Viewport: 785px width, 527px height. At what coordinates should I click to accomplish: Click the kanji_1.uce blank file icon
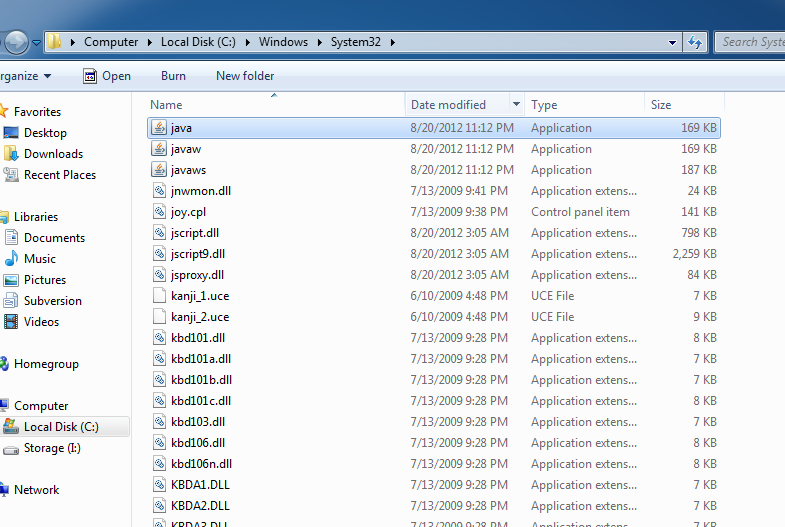pos(159,296)
